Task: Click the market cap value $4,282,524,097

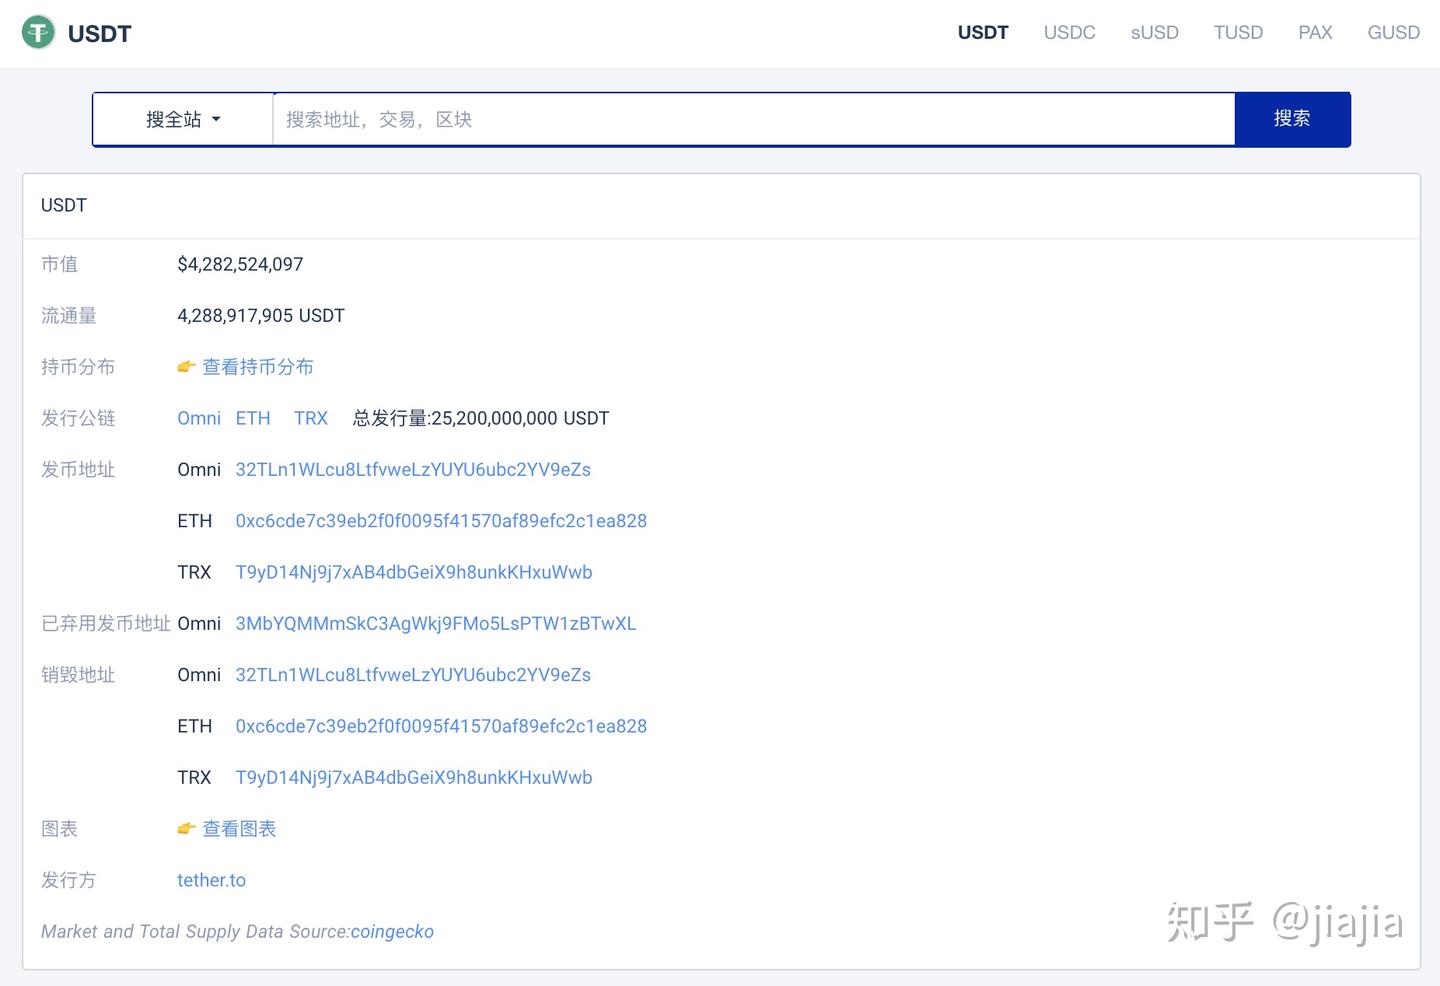Action: [240, 264]
